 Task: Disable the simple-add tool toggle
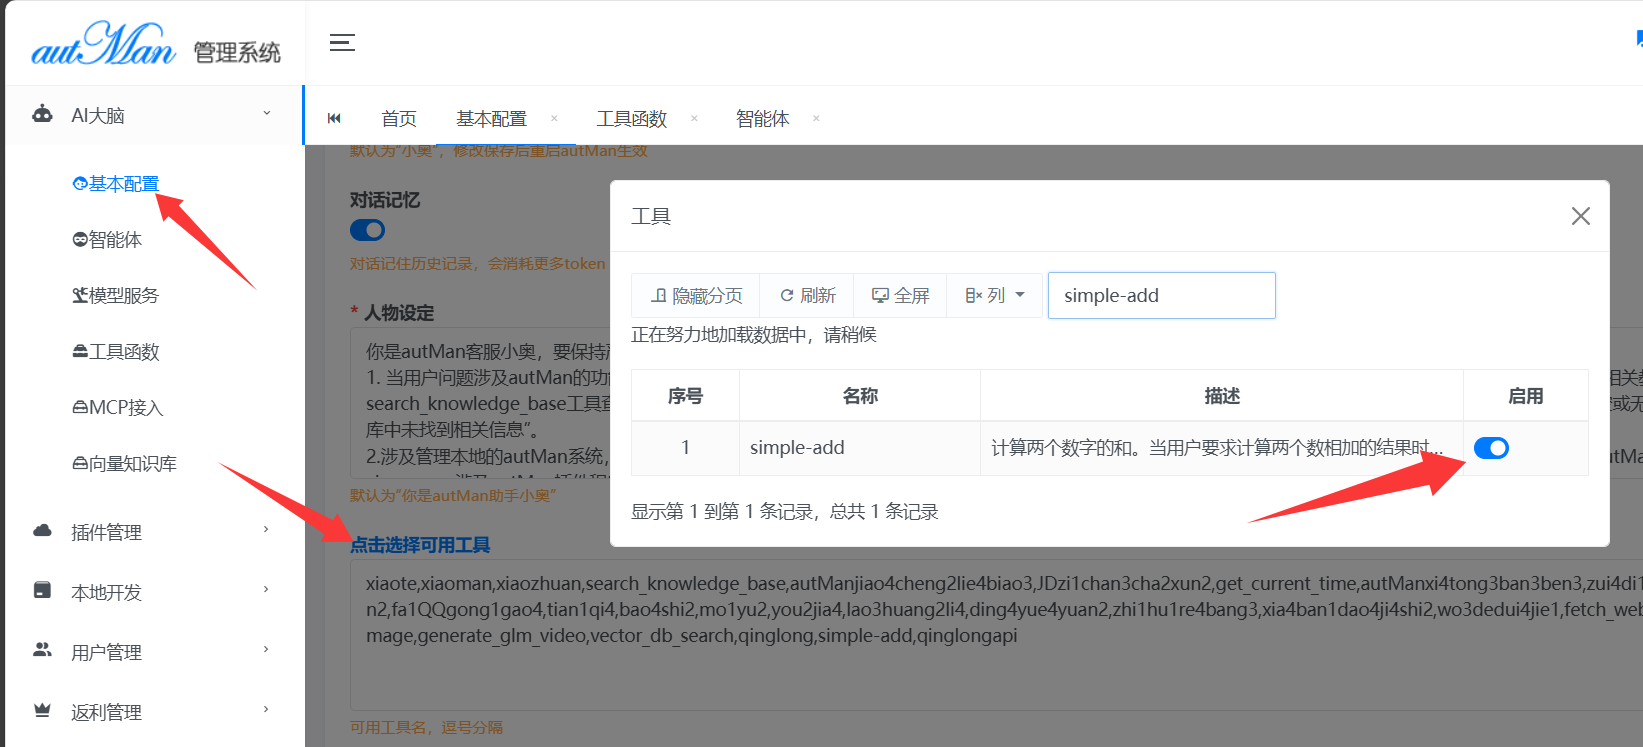point(1491,448)
